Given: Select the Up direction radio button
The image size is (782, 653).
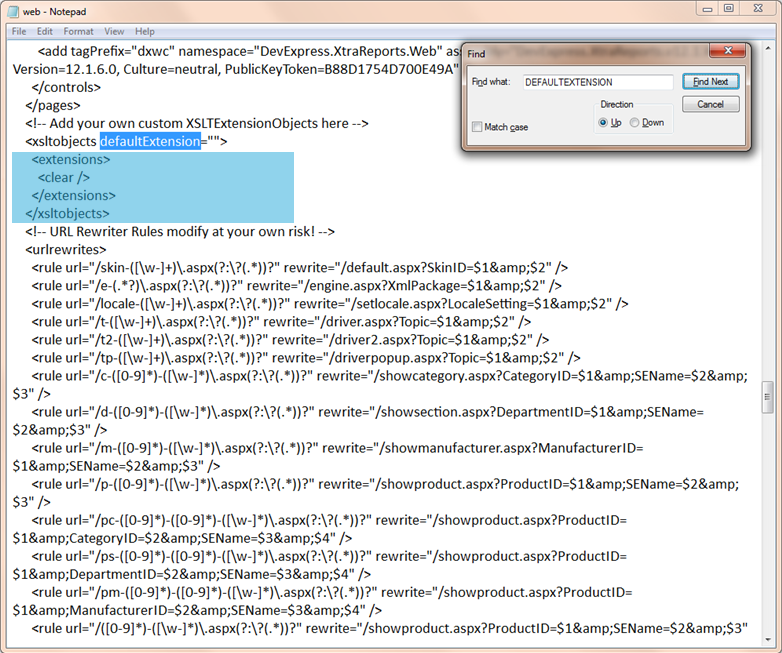Looking at the screenshot, I should (x=603, y=123).
